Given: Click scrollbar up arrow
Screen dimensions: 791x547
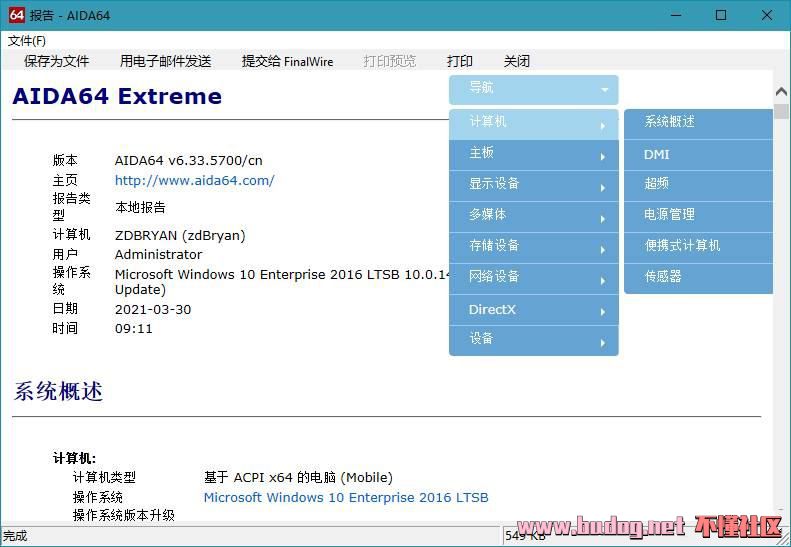Looking at the screenshot, I should [x=781, y=91].
